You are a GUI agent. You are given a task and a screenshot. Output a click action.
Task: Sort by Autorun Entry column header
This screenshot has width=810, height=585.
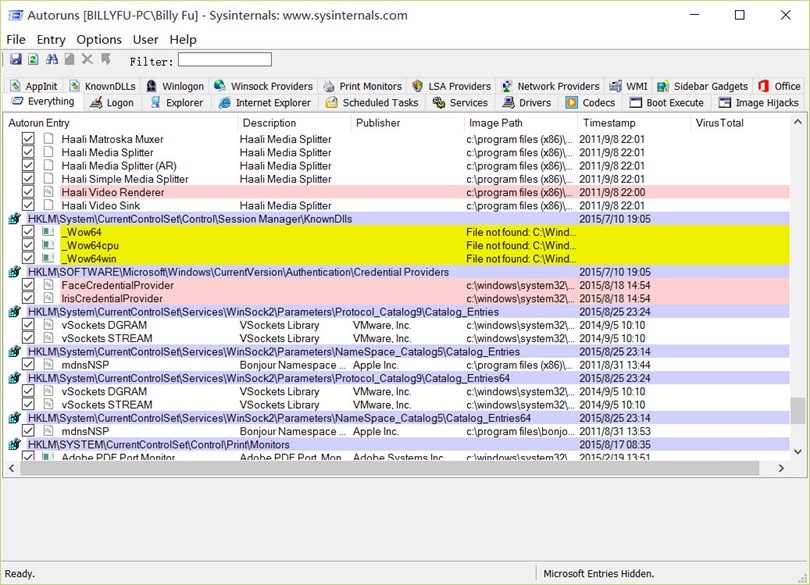pos(122,123)
